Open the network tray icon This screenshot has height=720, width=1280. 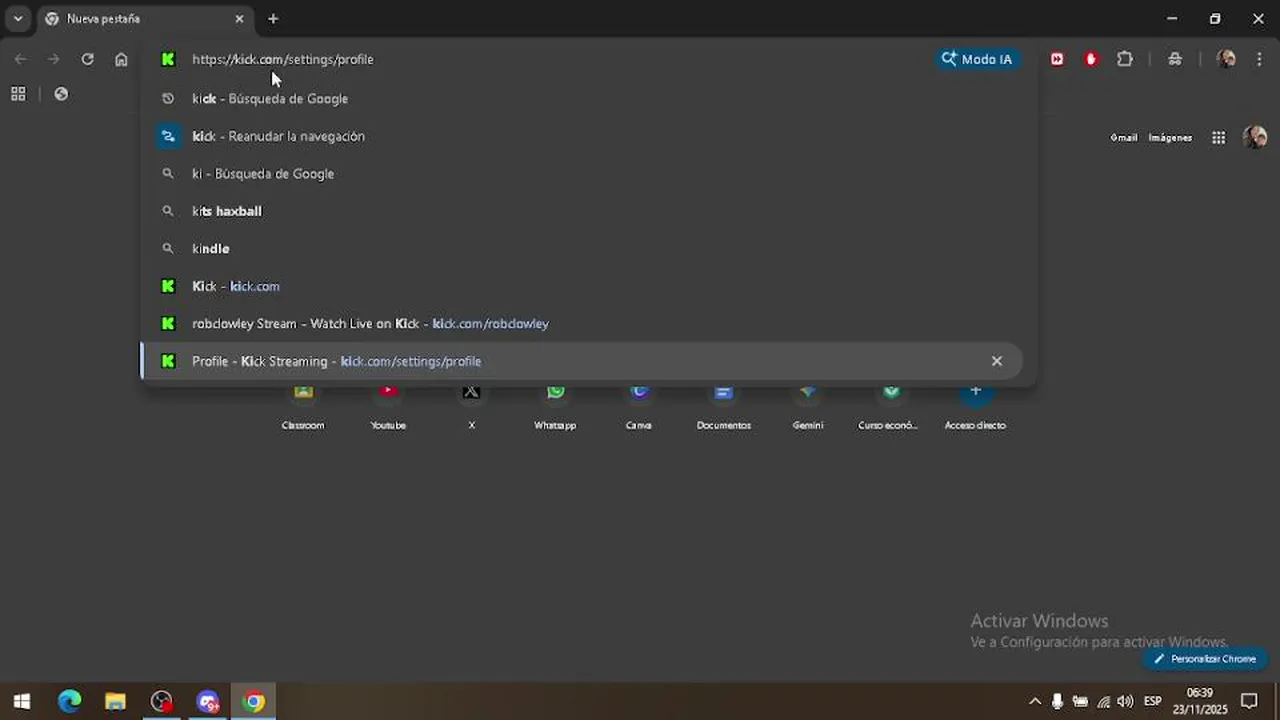(1103, 702)
